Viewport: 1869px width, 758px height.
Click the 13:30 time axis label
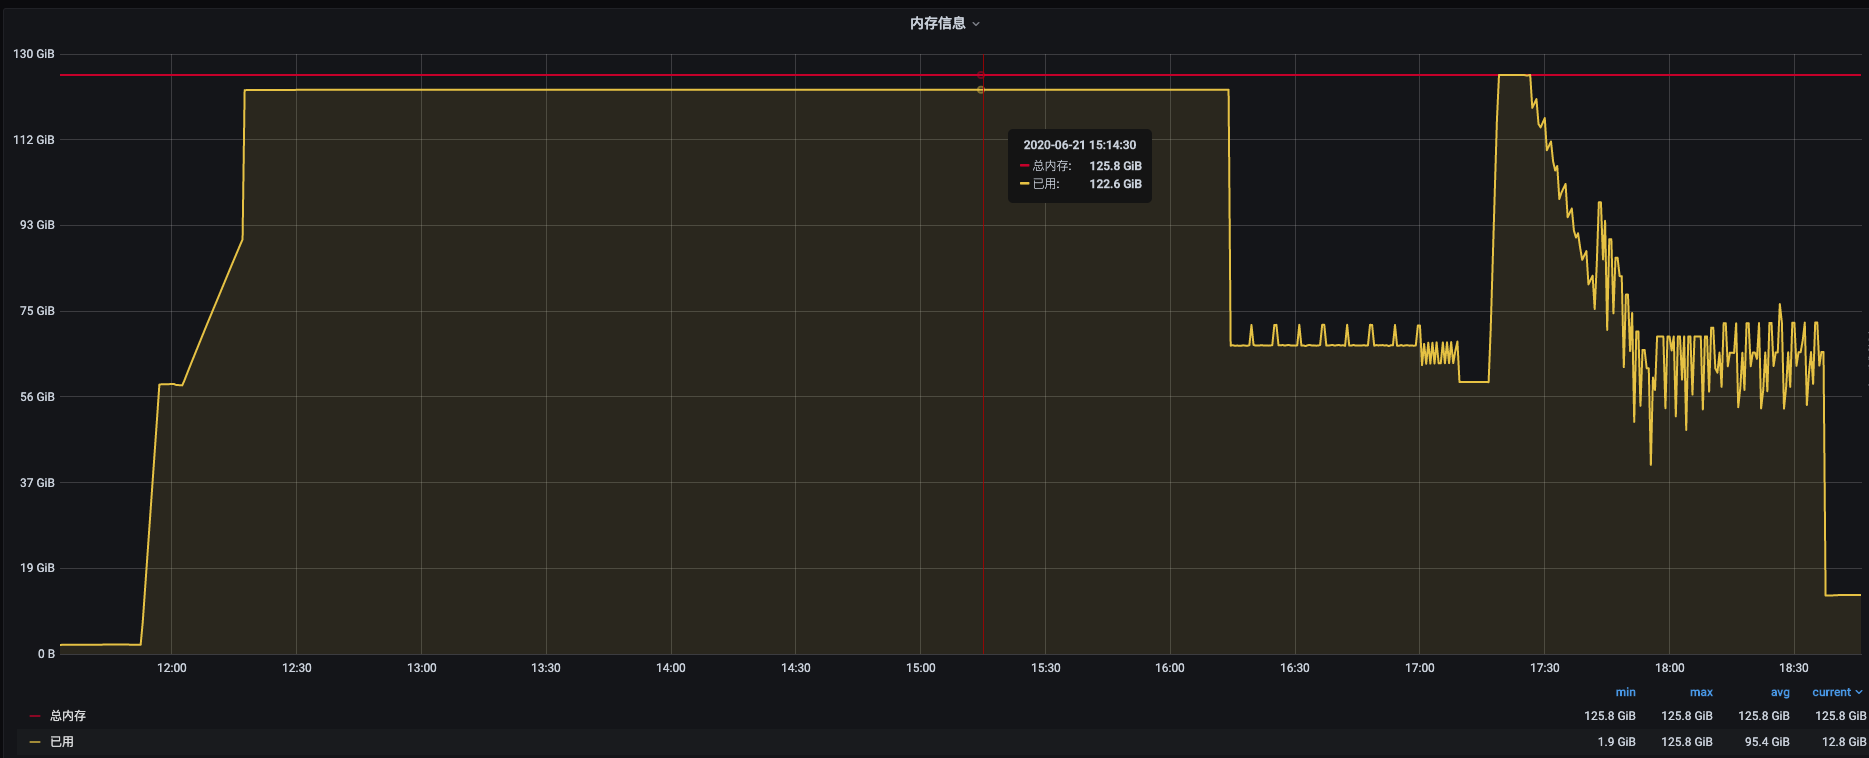[546, 668]
